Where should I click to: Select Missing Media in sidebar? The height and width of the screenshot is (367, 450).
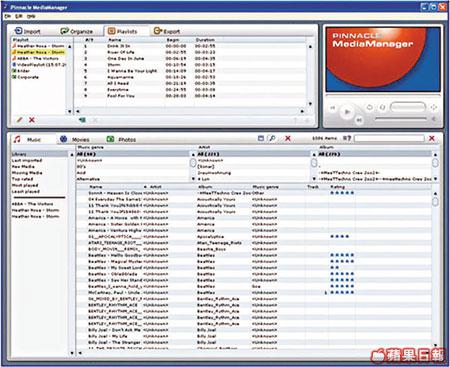click(27, 173)
